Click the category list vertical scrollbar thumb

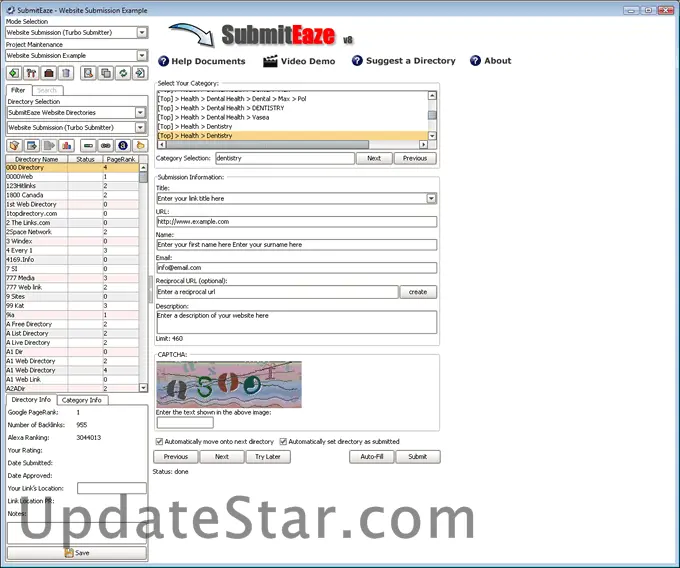click(x=432, y=115)
